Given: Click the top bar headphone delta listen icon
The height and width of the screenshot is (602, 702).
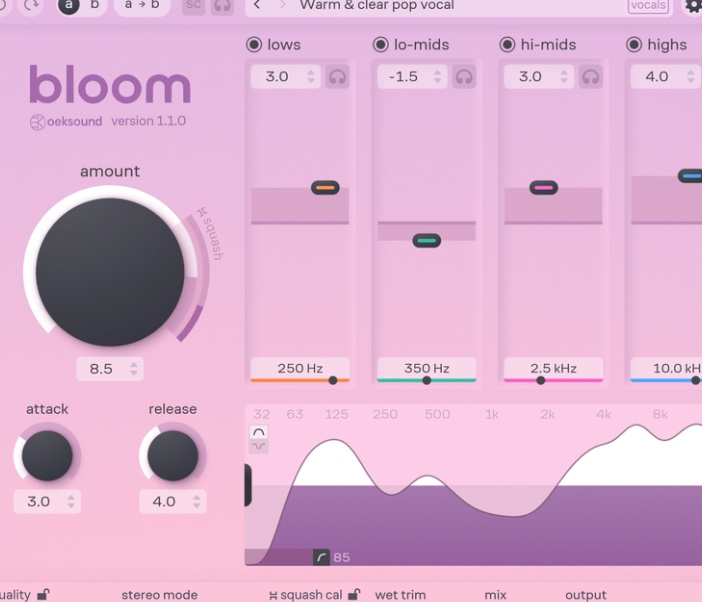Looking at the screenshot, I should (223, 6).
